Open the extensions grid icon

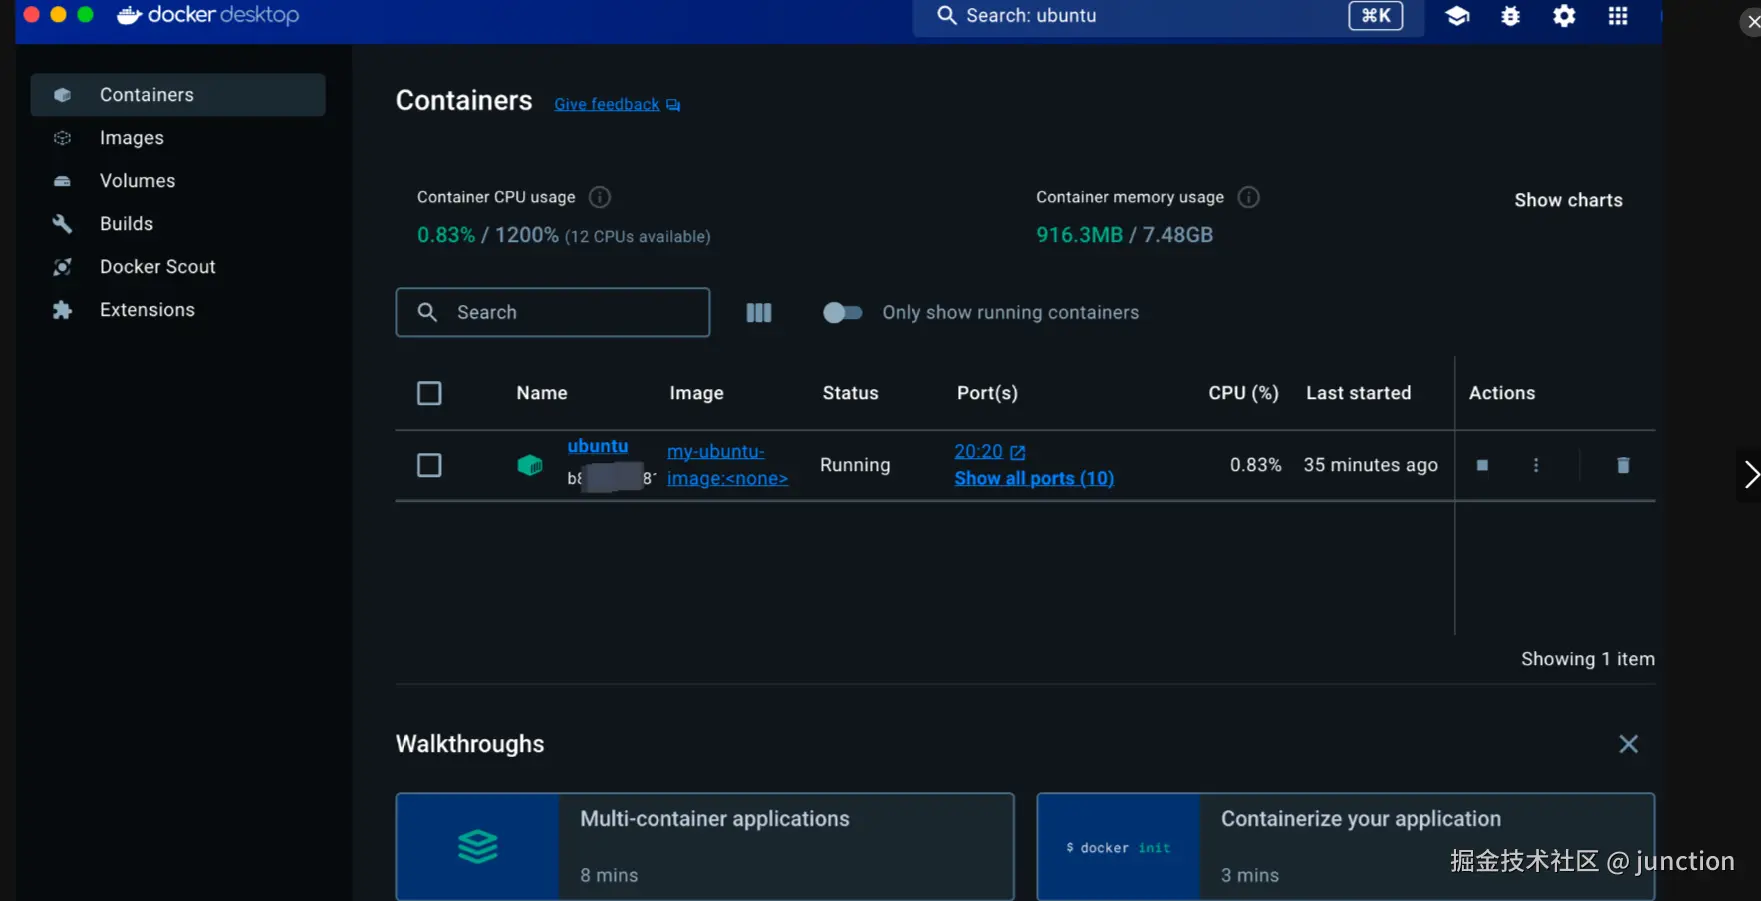(x=1618, y=16)
